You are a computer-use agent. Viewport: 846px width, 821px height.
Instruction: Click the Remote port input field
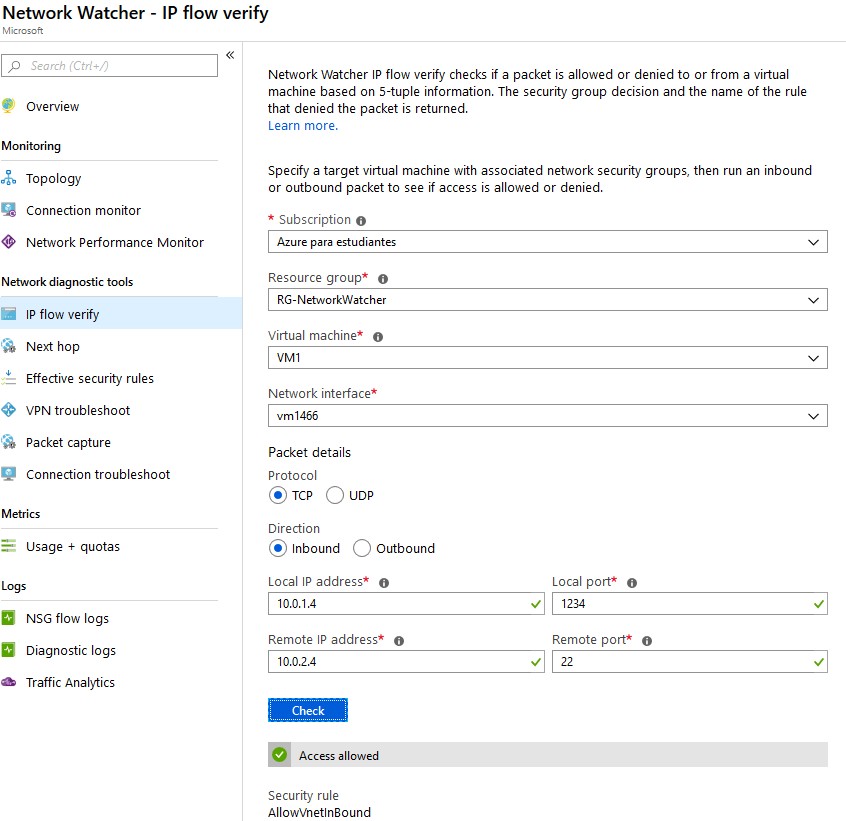[x=690, y=661]
